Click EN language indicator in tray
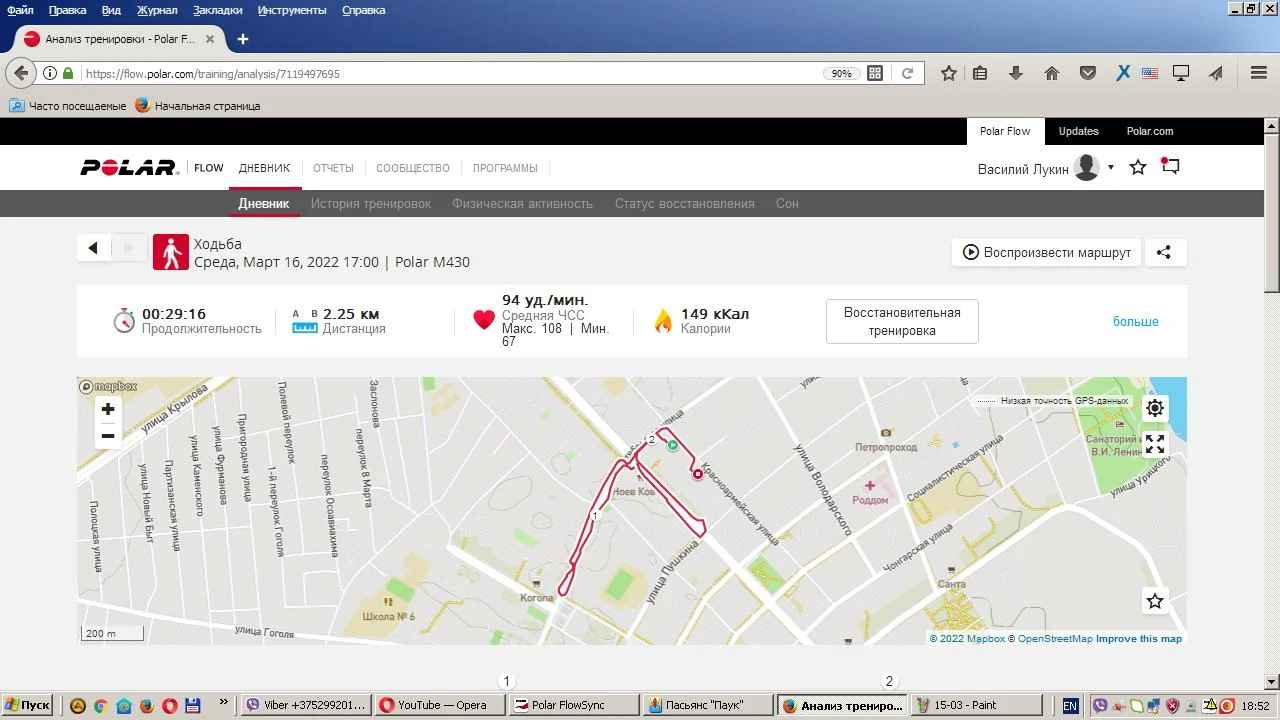 (1070, 705)
